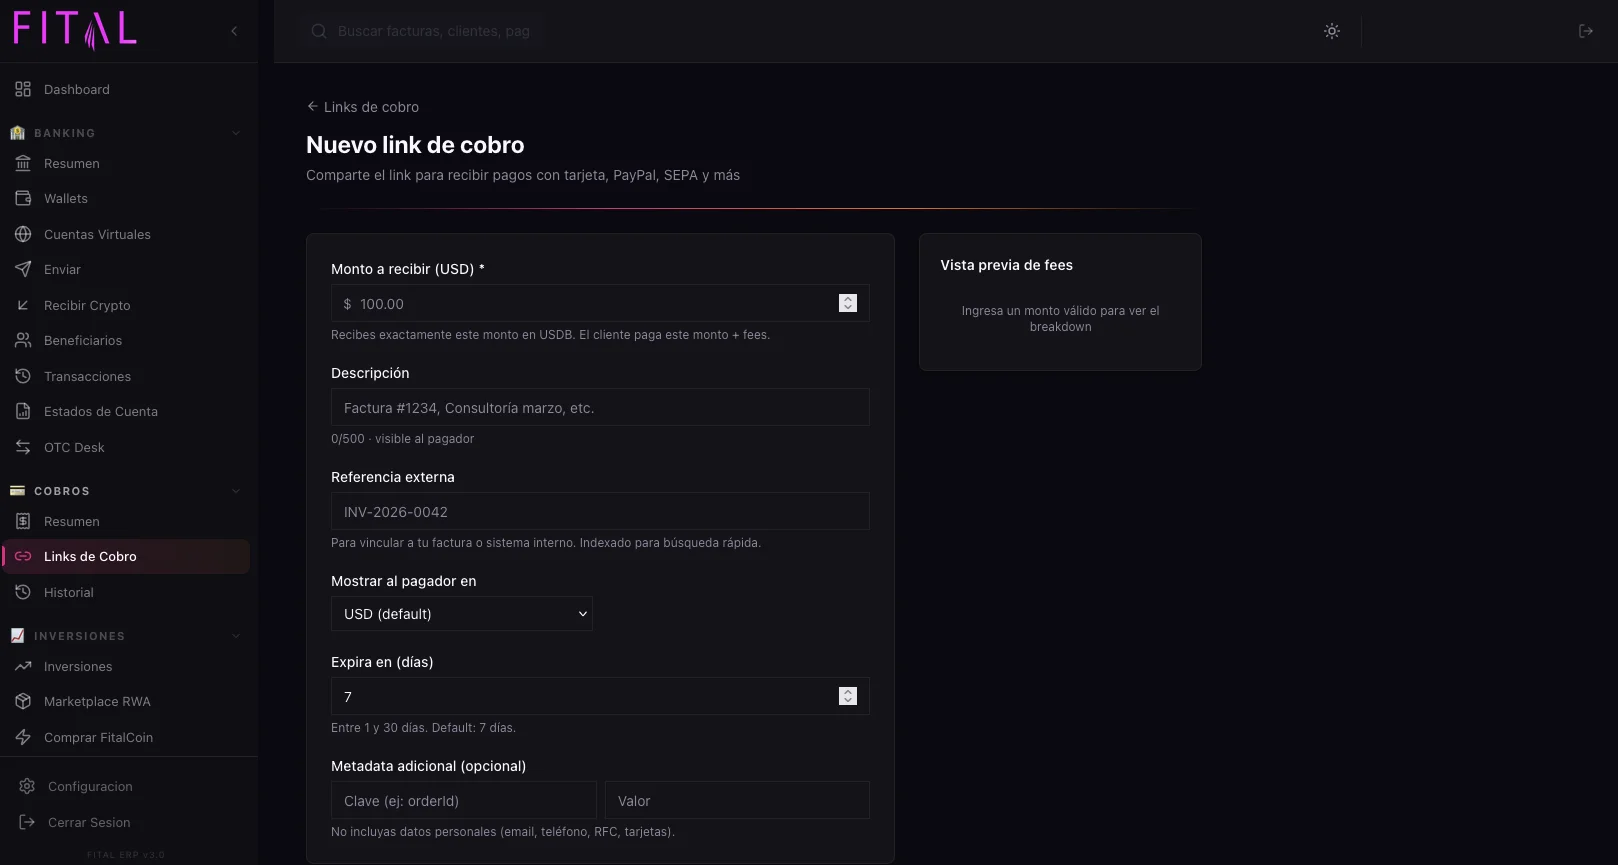Click the Descripción input field
Viewport: 1618px width, 865px height.
click(600, 407)
